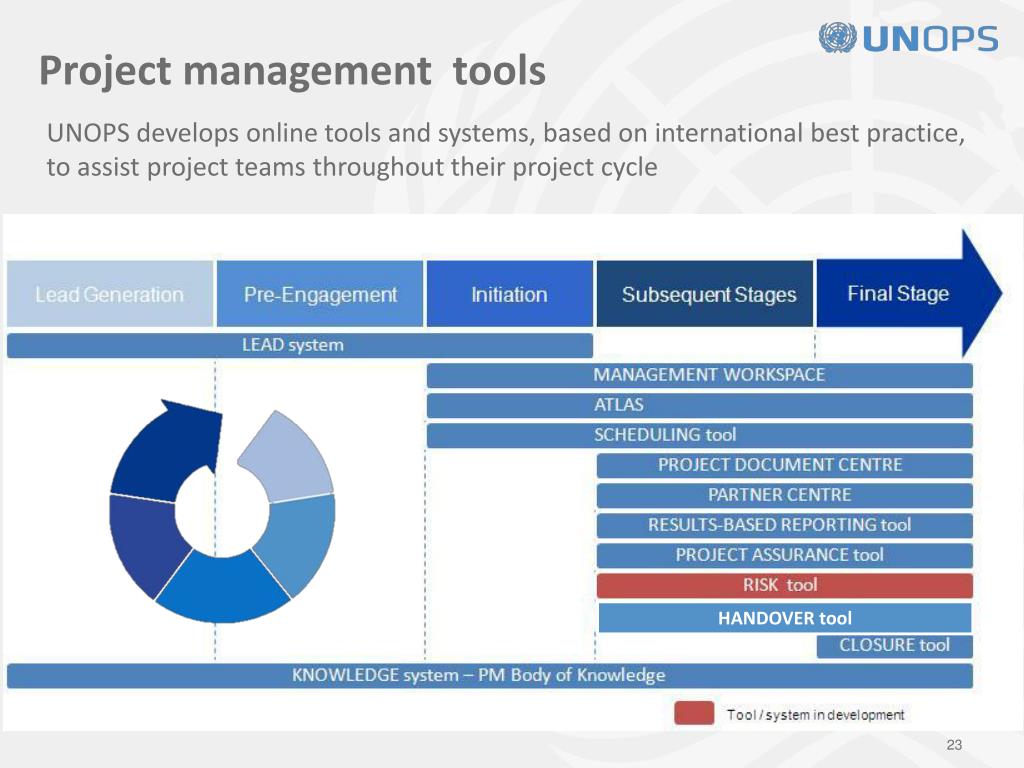1024x768 pixels.
Task: Click the UNOPS wordmark text
Action: point(930,39)
